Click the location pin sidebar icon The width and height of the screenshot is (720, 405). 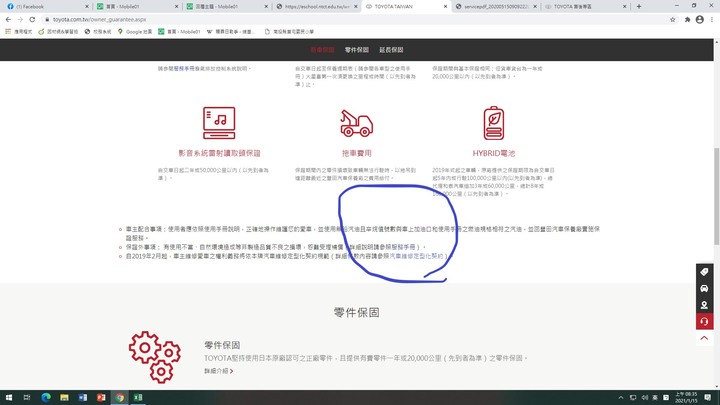click(704, 305)
